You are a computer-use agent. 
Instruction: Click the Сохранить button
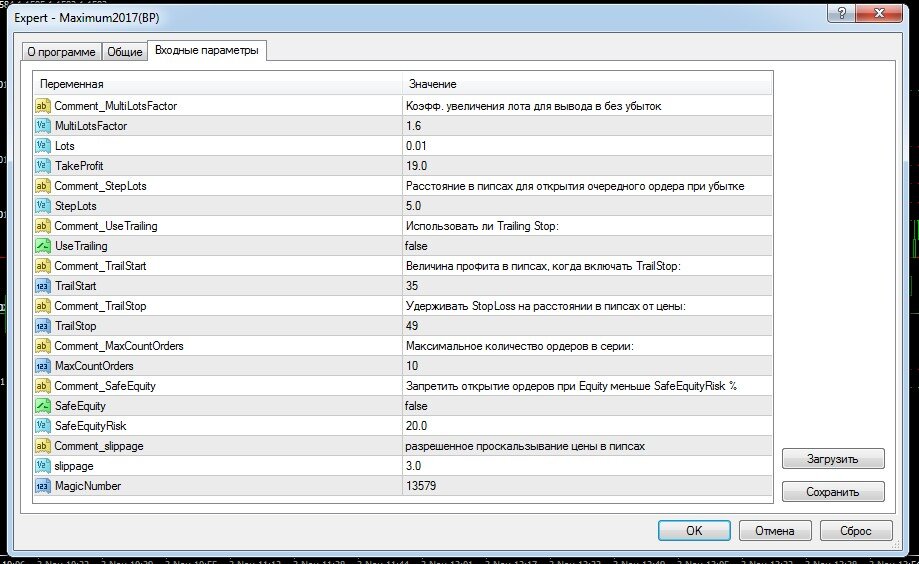point(833,492)
